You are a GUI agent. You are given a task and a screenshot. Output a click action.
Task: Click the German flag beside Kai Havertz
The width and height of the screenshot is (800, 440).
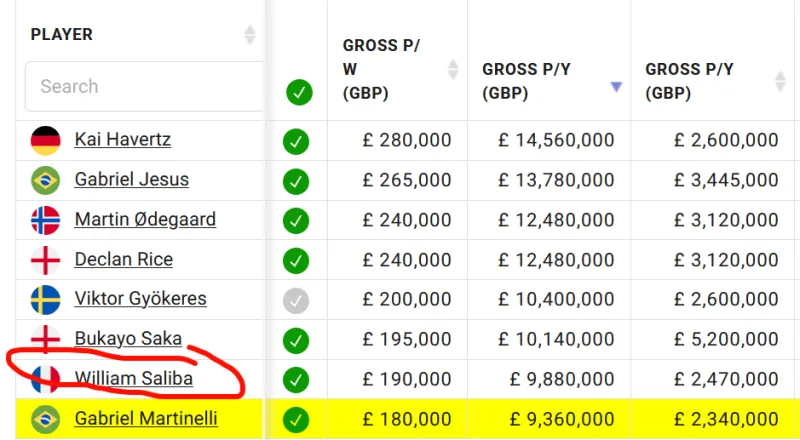click(46, 140)
